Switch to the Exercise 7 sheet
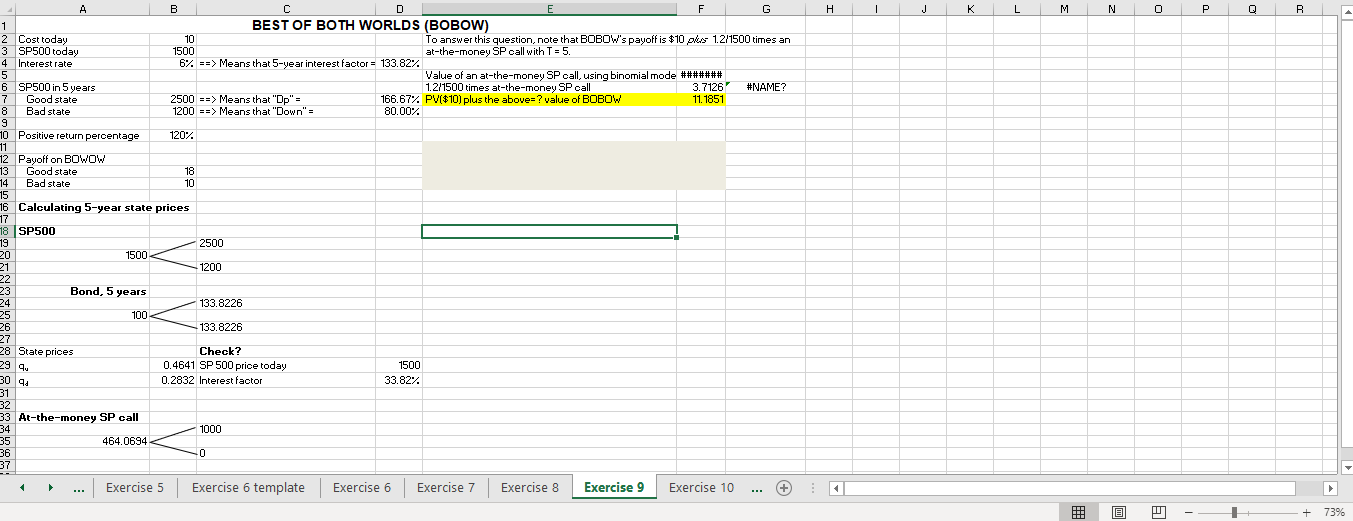The width and height of the screenshot is (1353, 521). pyautogui.click(x=446, y=488)
